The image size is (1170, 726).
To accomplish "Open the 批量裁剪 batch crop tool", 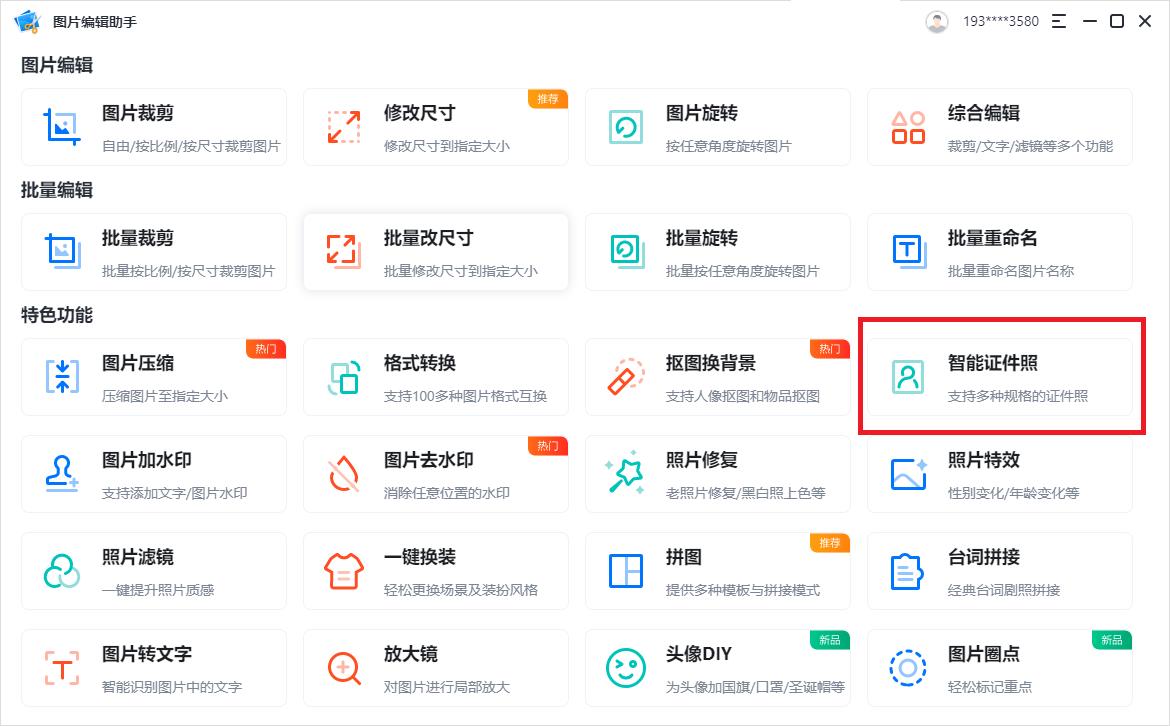I will 154,252.
